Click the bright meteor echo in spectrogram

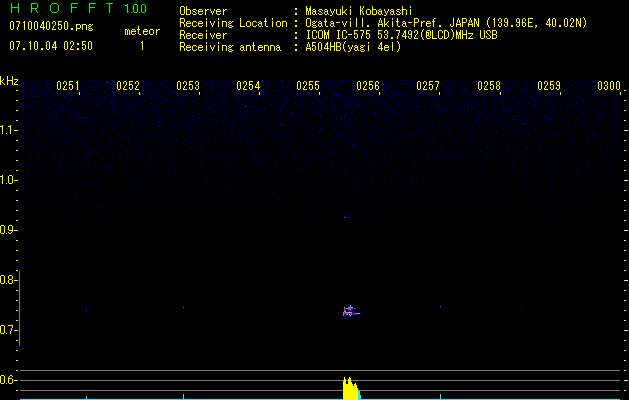click(351, 311)
